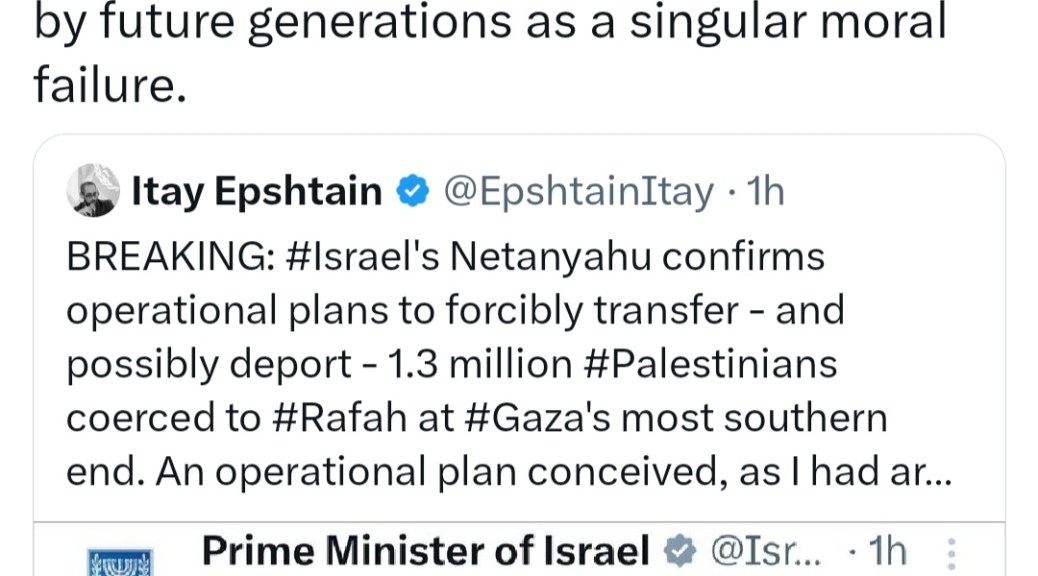The image size is (1038, 576).
Task: Visit the @EpshtainItay handle
Action: [577, 191]
